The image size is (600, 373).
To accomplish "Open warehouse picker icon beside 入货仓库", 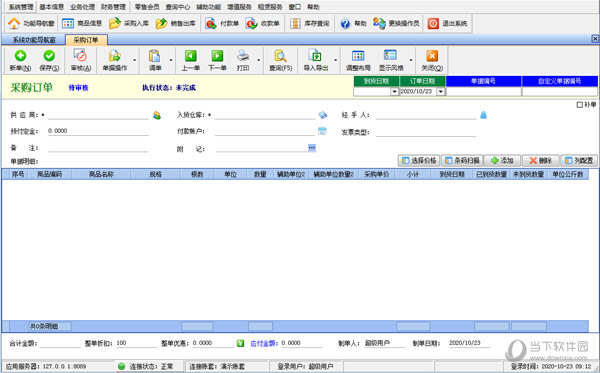I will pos(323,115).
